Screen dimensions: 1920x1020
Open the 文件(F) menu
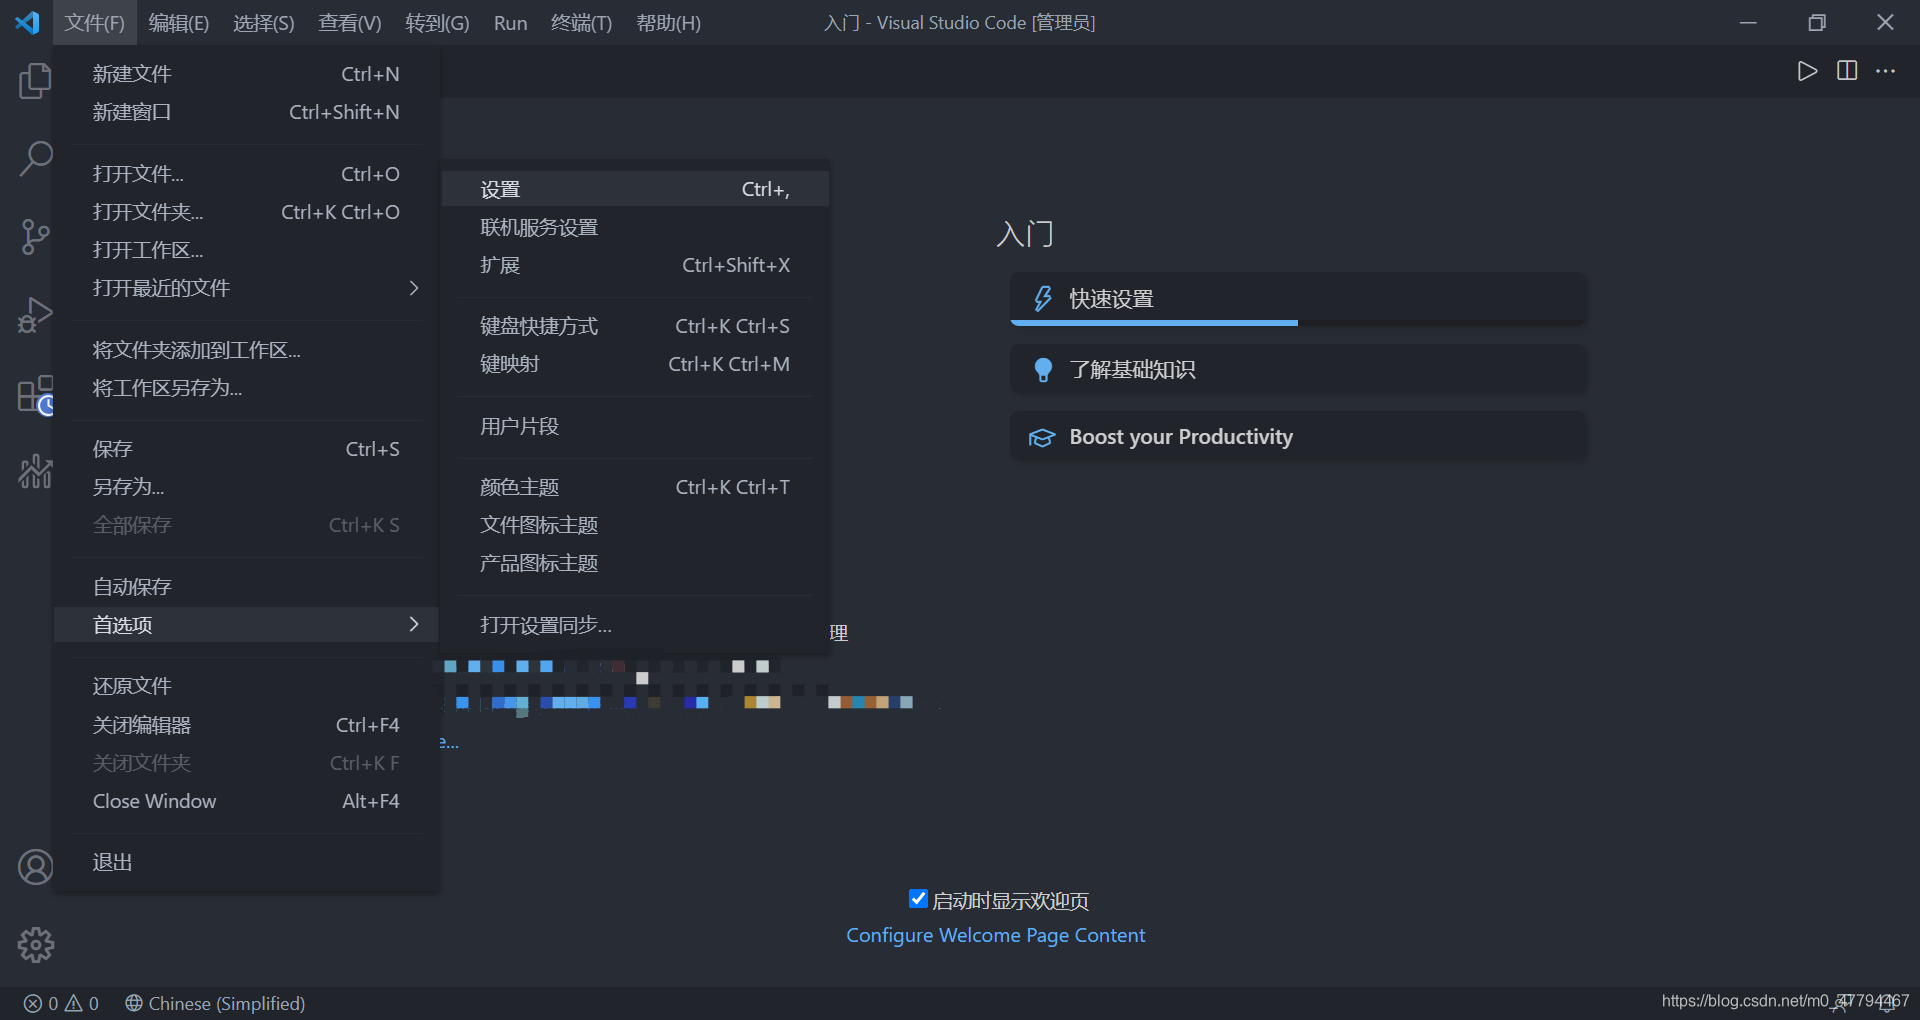pos(95,22)
